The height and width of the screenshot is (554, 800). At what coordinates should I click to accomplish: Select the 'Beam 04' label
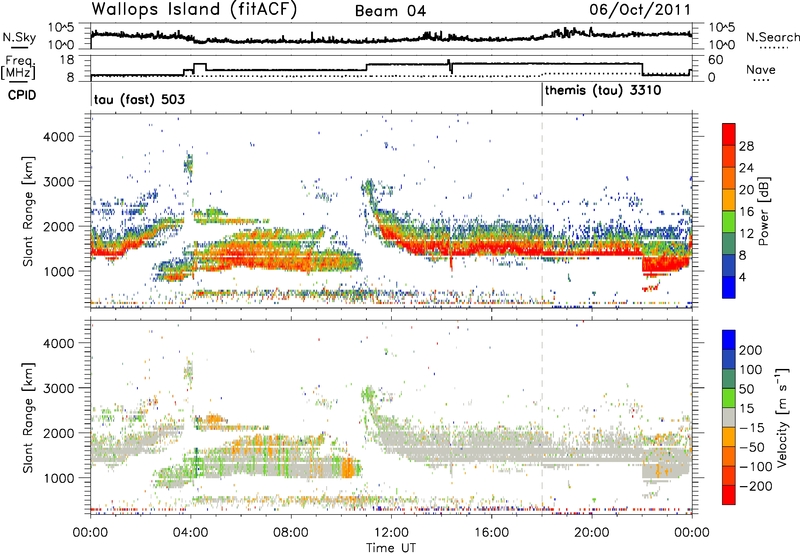tap(390, 11)
